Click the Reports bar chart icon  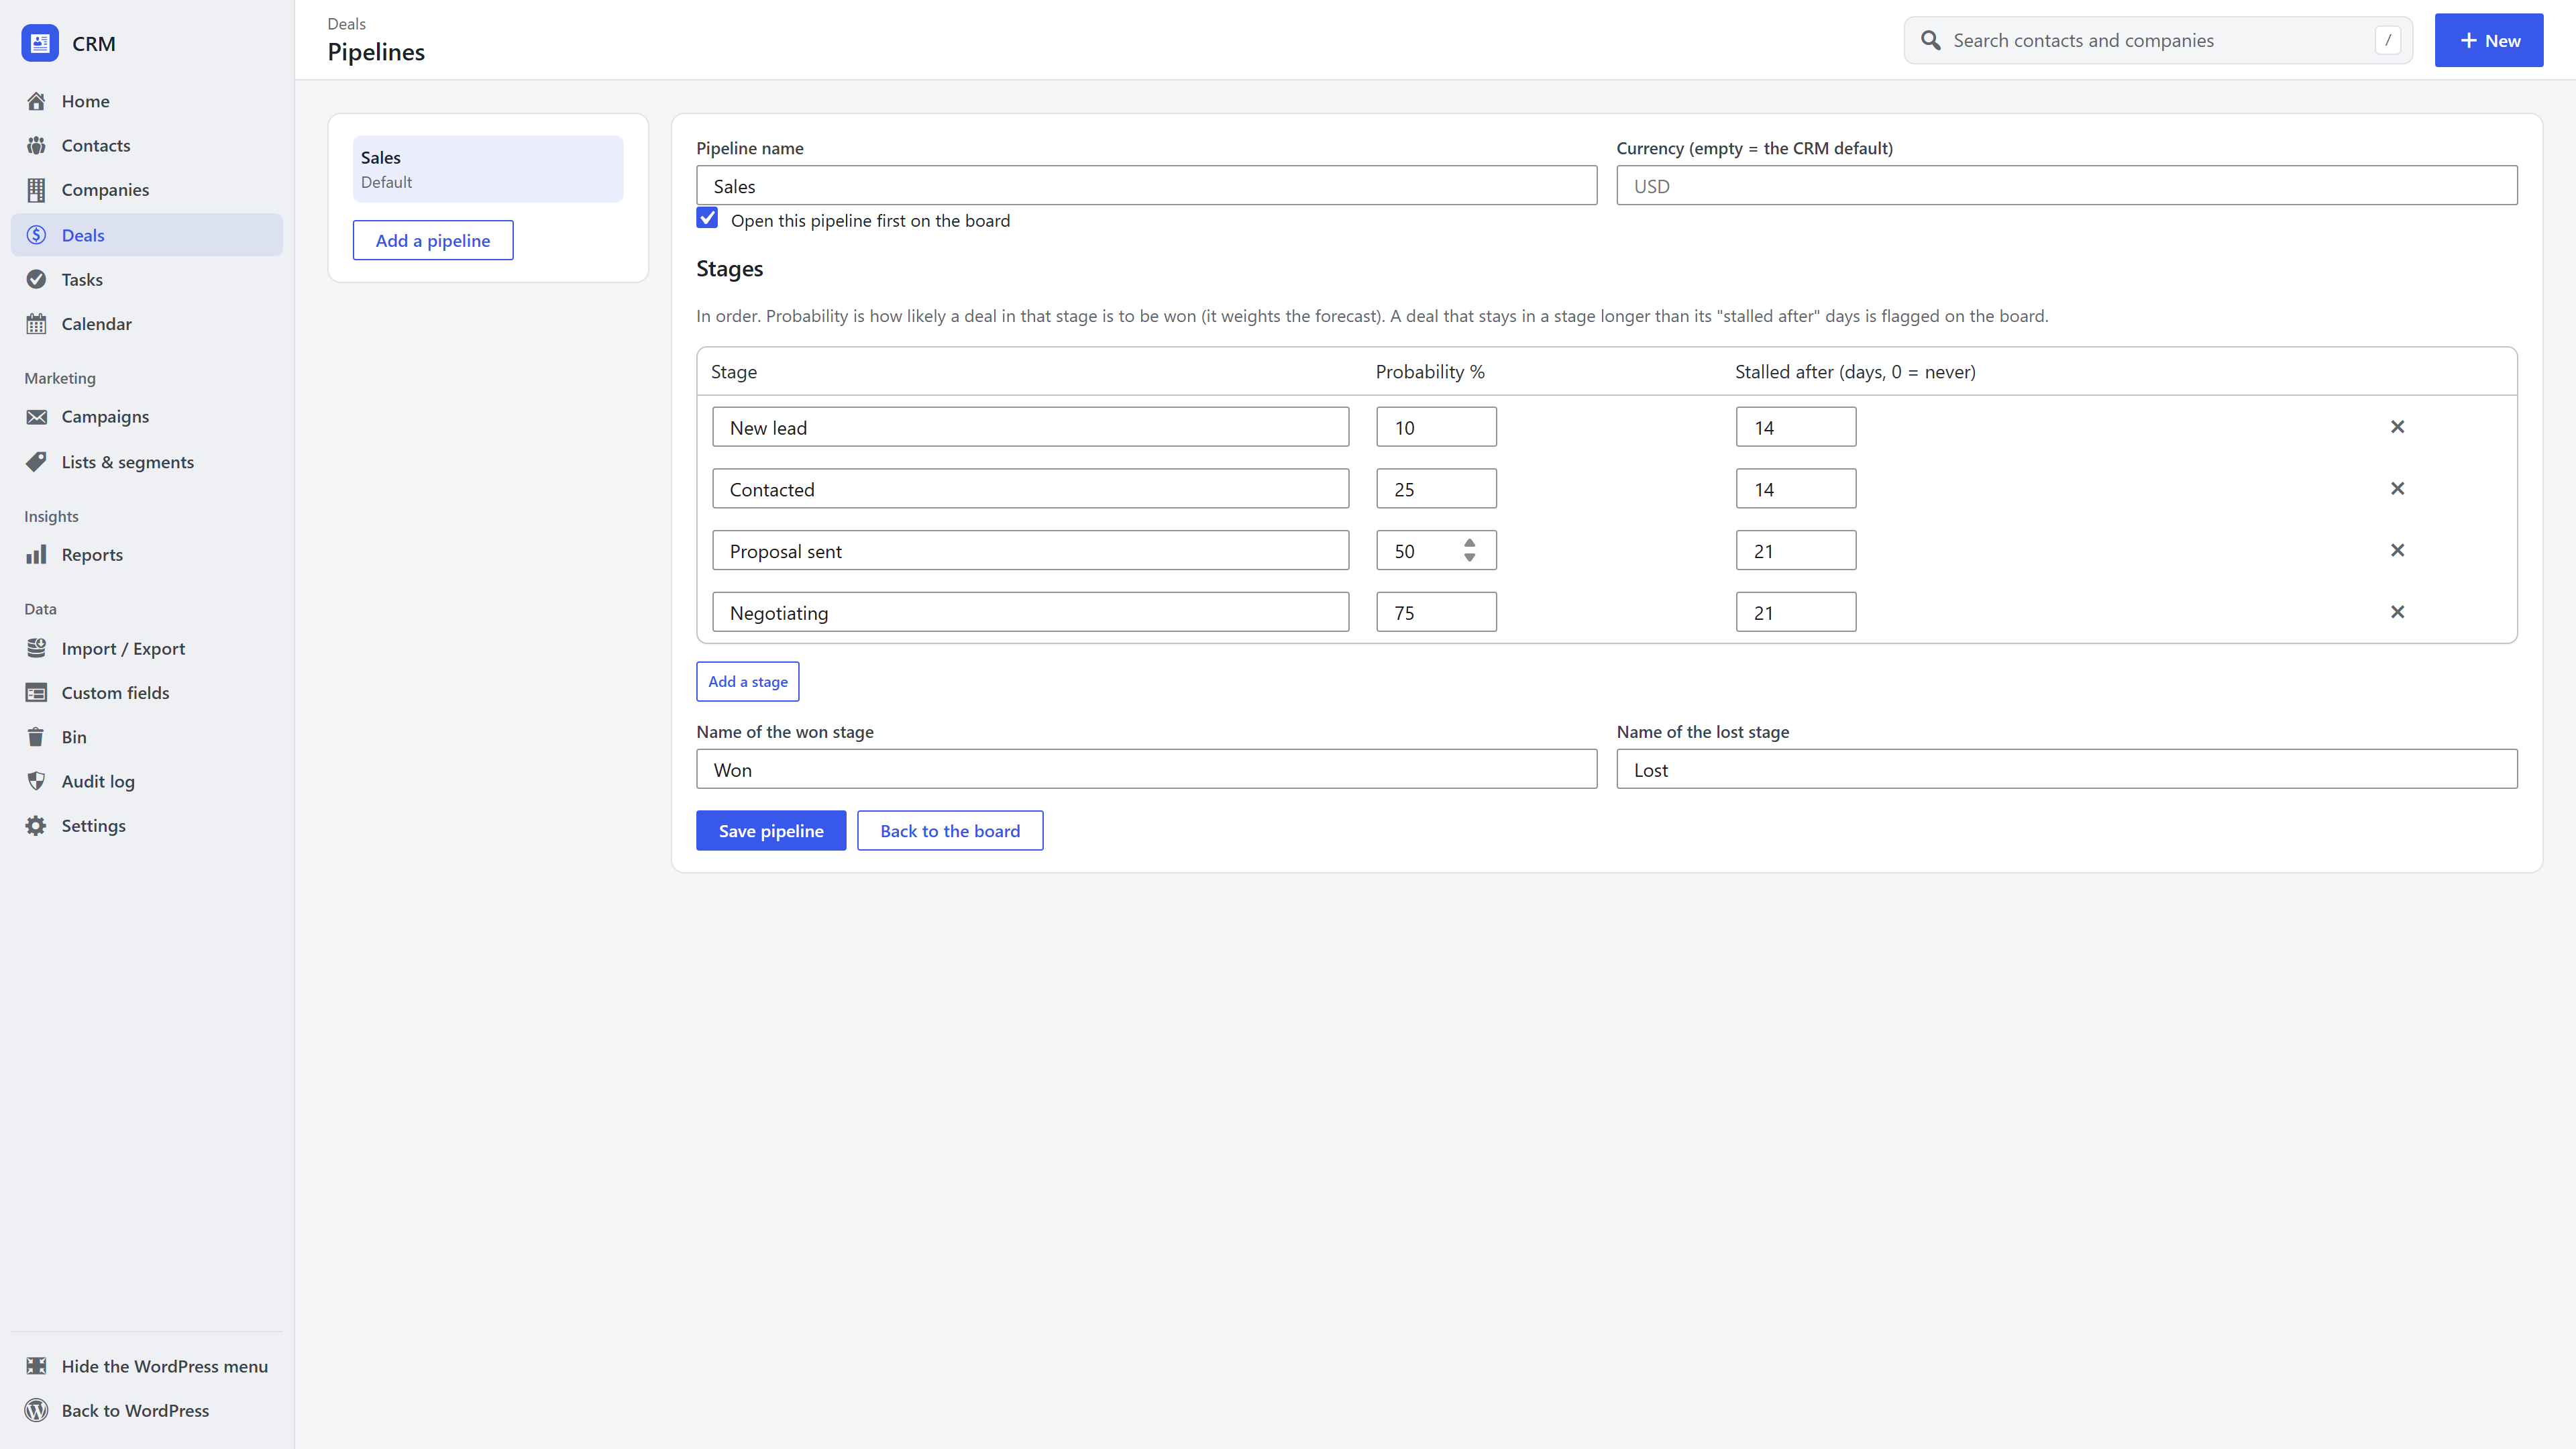(x=37, y=555)
